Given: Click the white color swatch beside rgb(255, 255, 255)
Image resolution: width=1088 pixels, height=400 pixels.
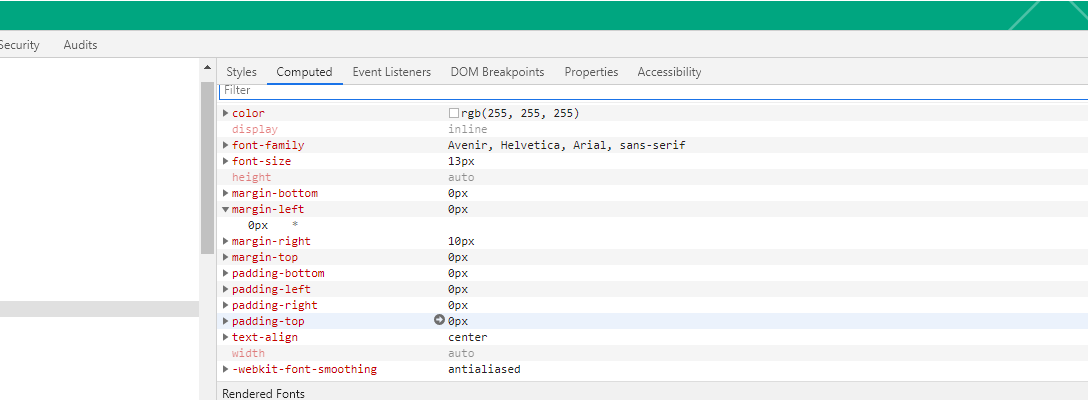Looking at the screenshot, I should pyautogui.click(x=454, y=113).
